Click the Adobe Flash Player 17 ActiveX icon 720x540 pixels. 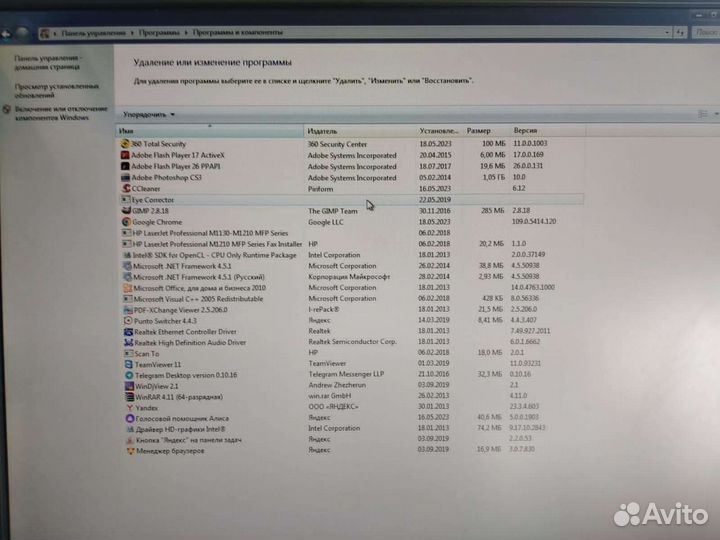tap(125, 155)
